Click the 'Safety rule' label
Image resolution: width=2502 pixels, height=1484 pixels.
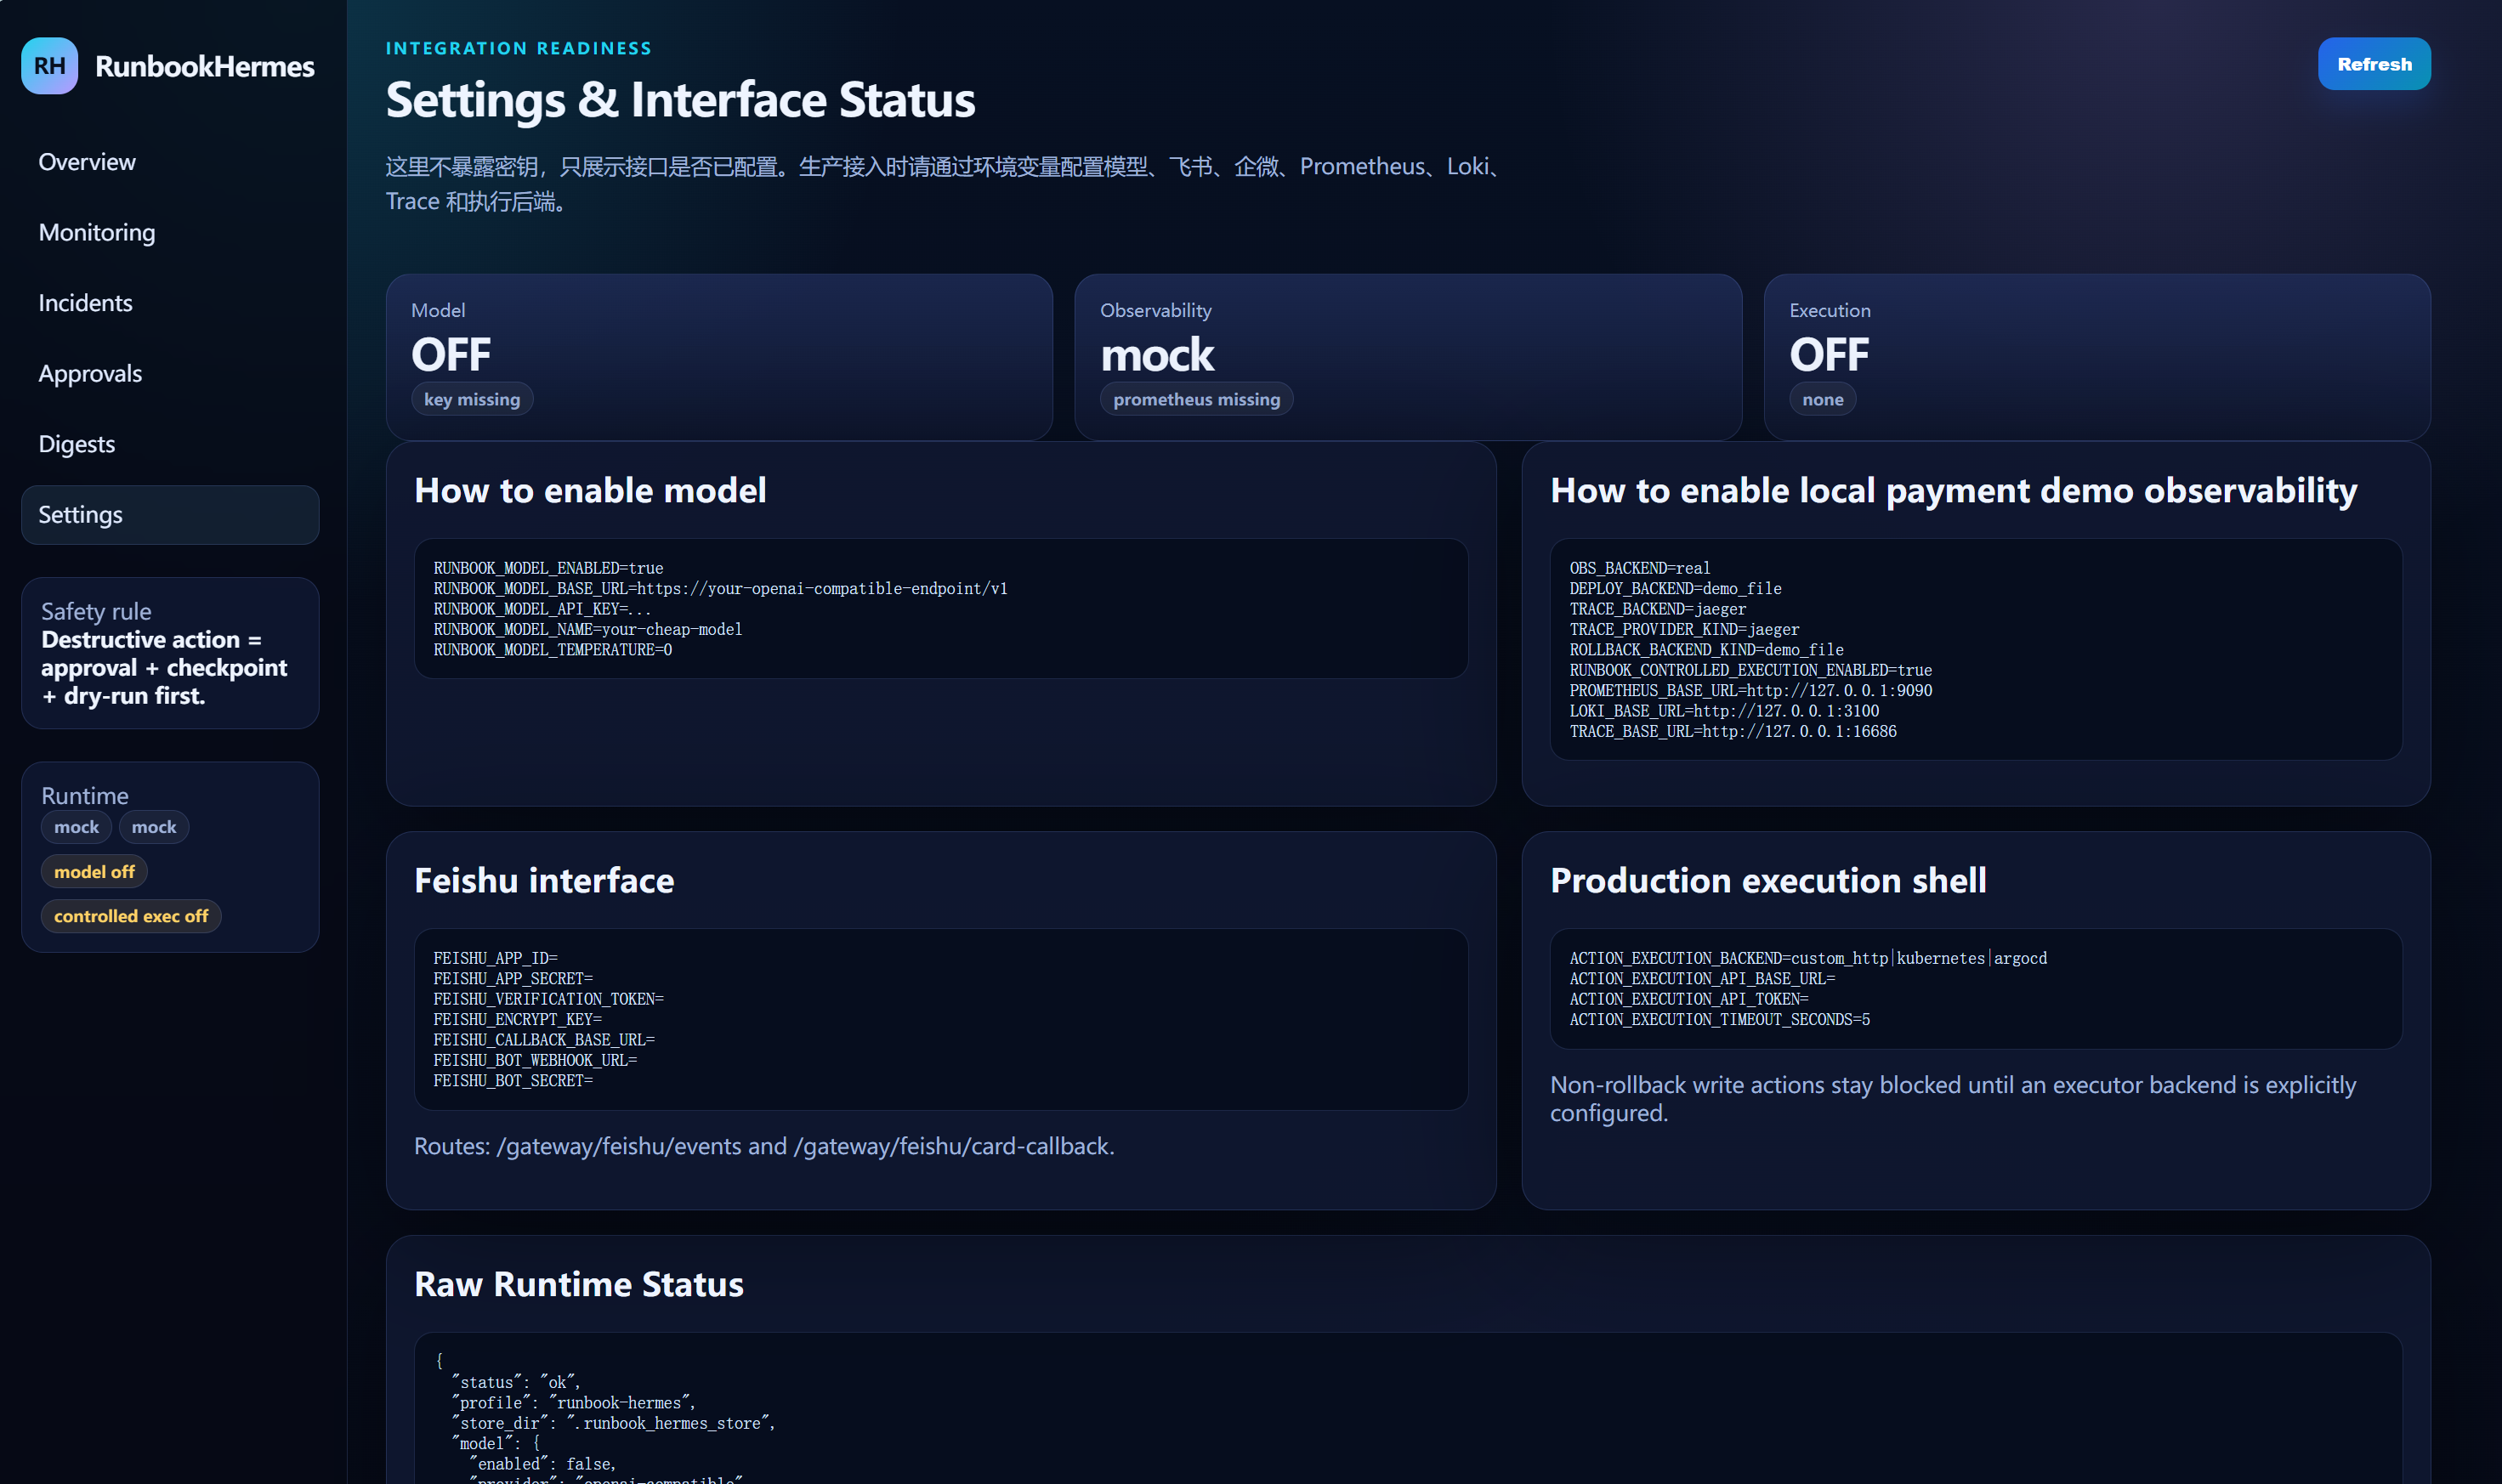[96, 611]
